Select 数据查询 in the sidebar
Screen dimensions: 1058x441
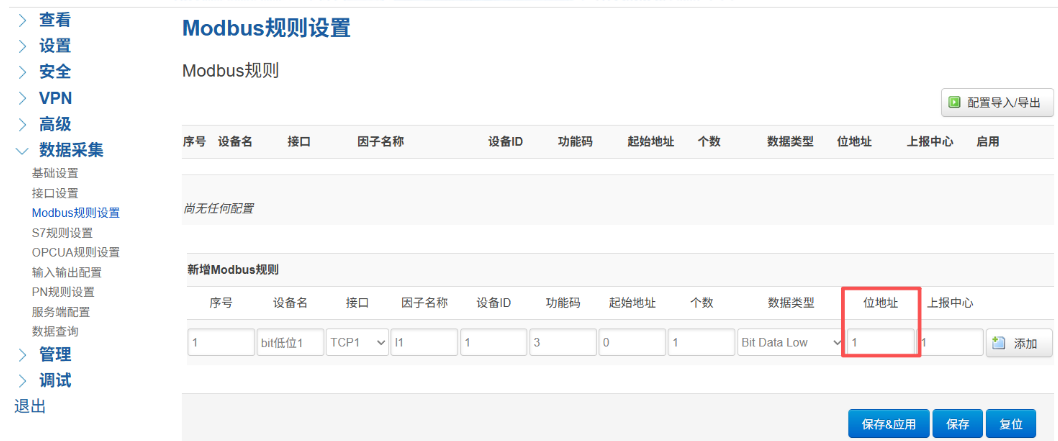click(55, 331)
